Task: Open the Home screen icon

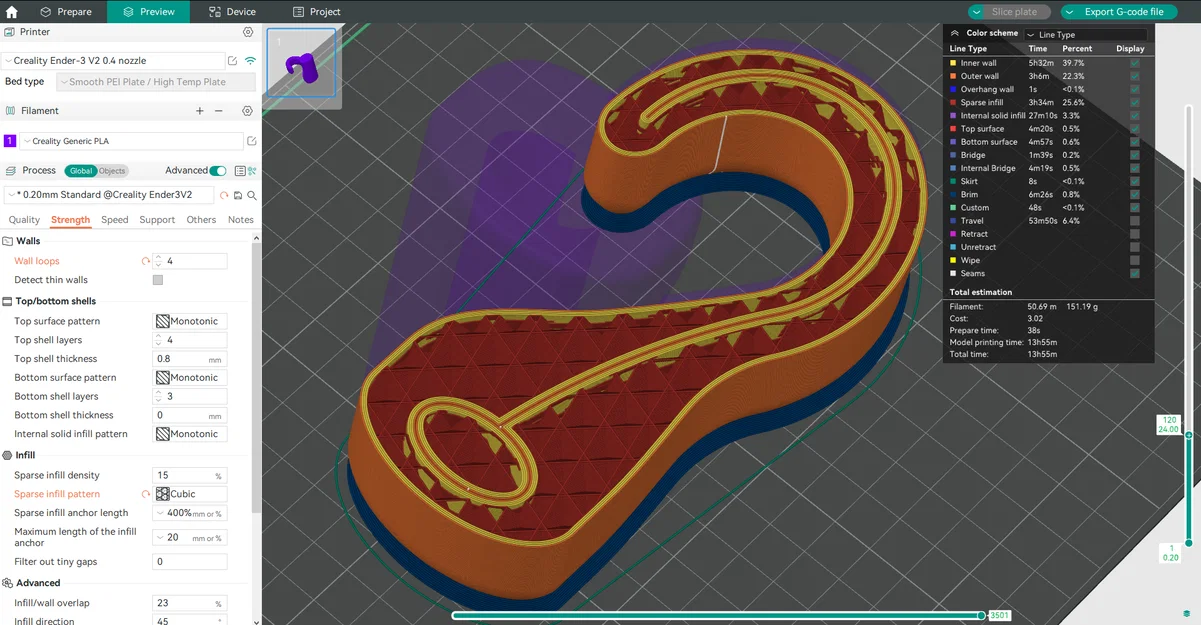Action: click(12, 12)
